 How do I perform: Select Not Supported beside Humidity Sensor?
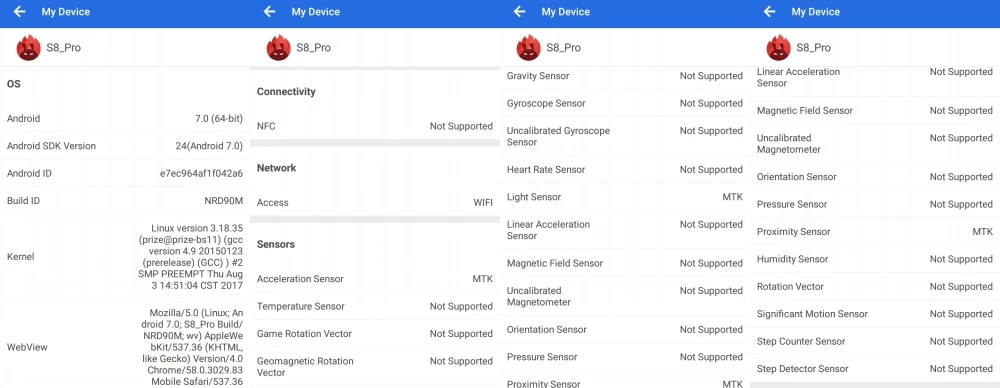(961, 258)
